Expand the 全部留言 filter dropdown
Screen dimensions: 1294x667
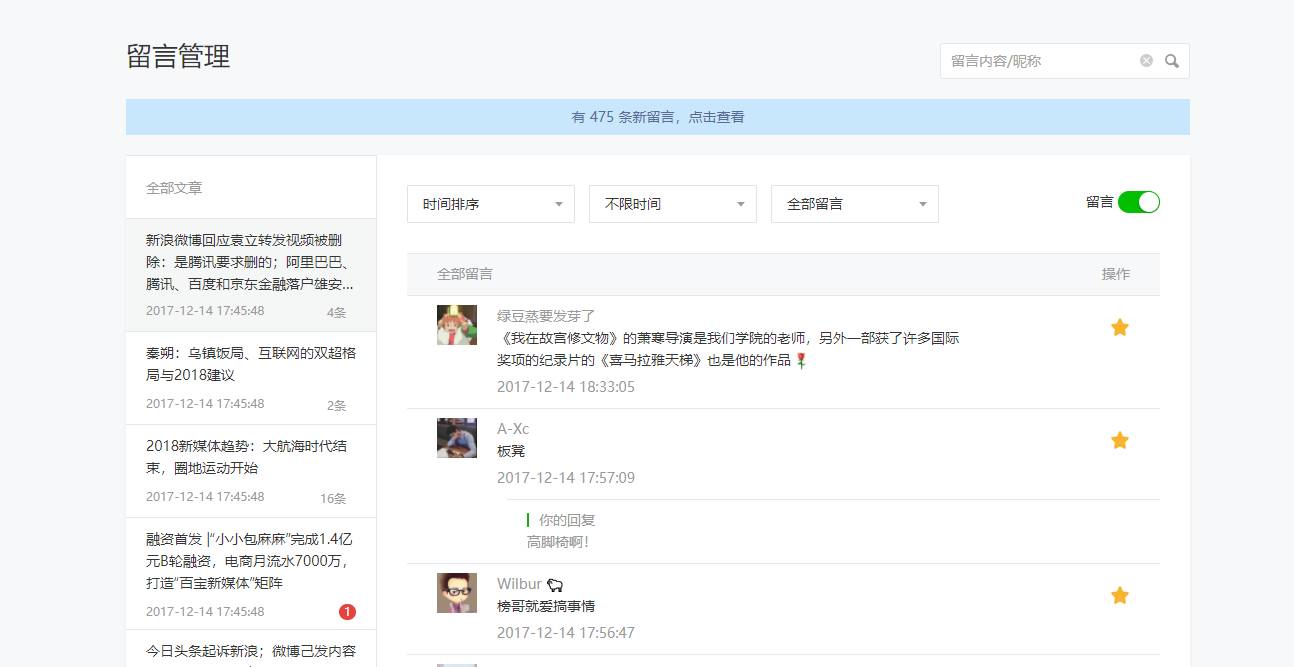tap(854, 204)
